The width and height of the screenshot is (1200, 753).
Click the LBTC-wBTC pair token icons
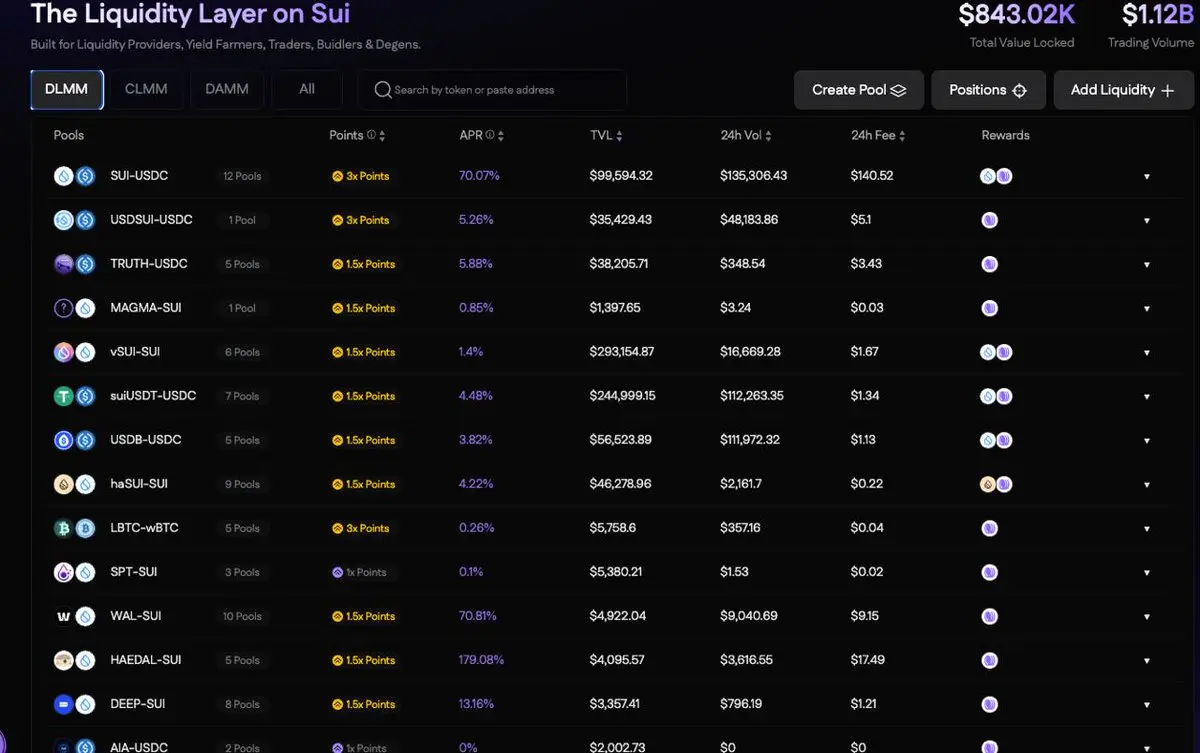coord(74,528)
